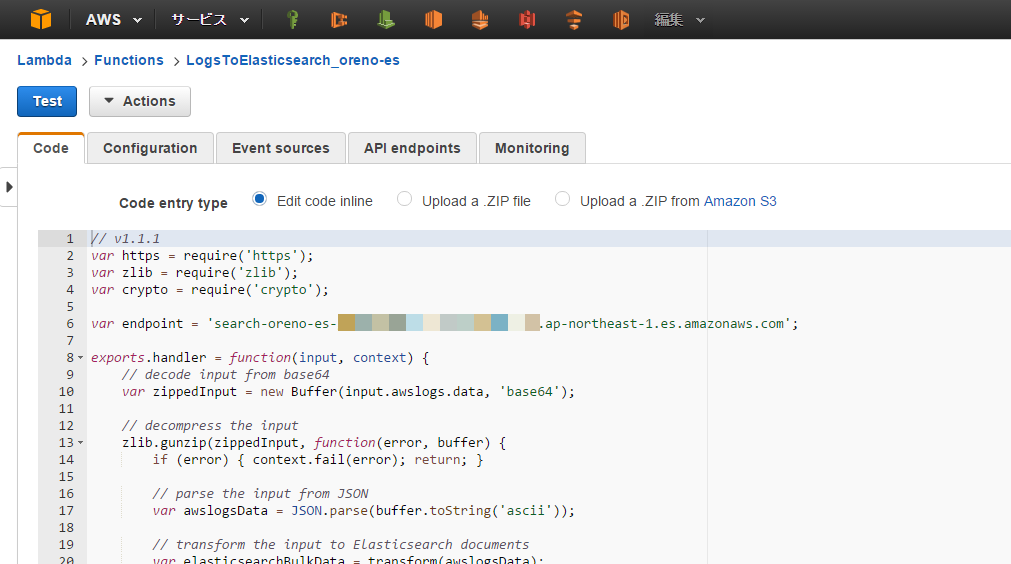The height and width of the screenshot is (564, 1011).
Task: Select Upload a .ZIP file option
Action: point(404,199)
